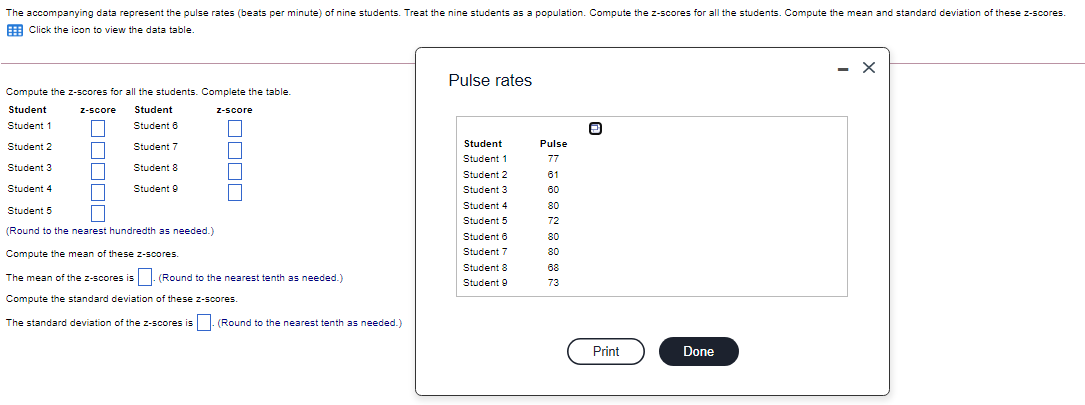Click the Pulse column header in table
This screenshot has width=1085, height=405.
(553, 144)
